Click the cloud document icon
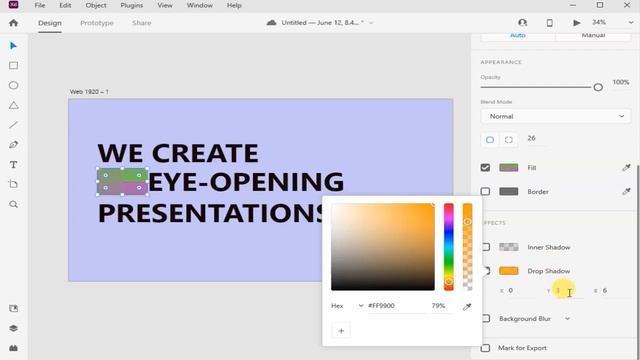This screenshot has height=360, width=640. (271, 23)
